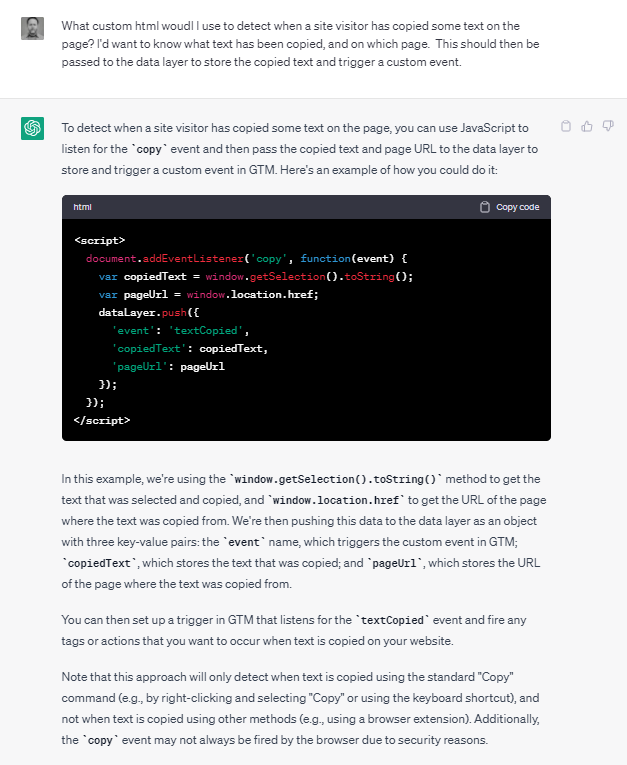Click the 'event': 'textCopied' code line
This screenshot has height=765, width=627.
point(179,330)
